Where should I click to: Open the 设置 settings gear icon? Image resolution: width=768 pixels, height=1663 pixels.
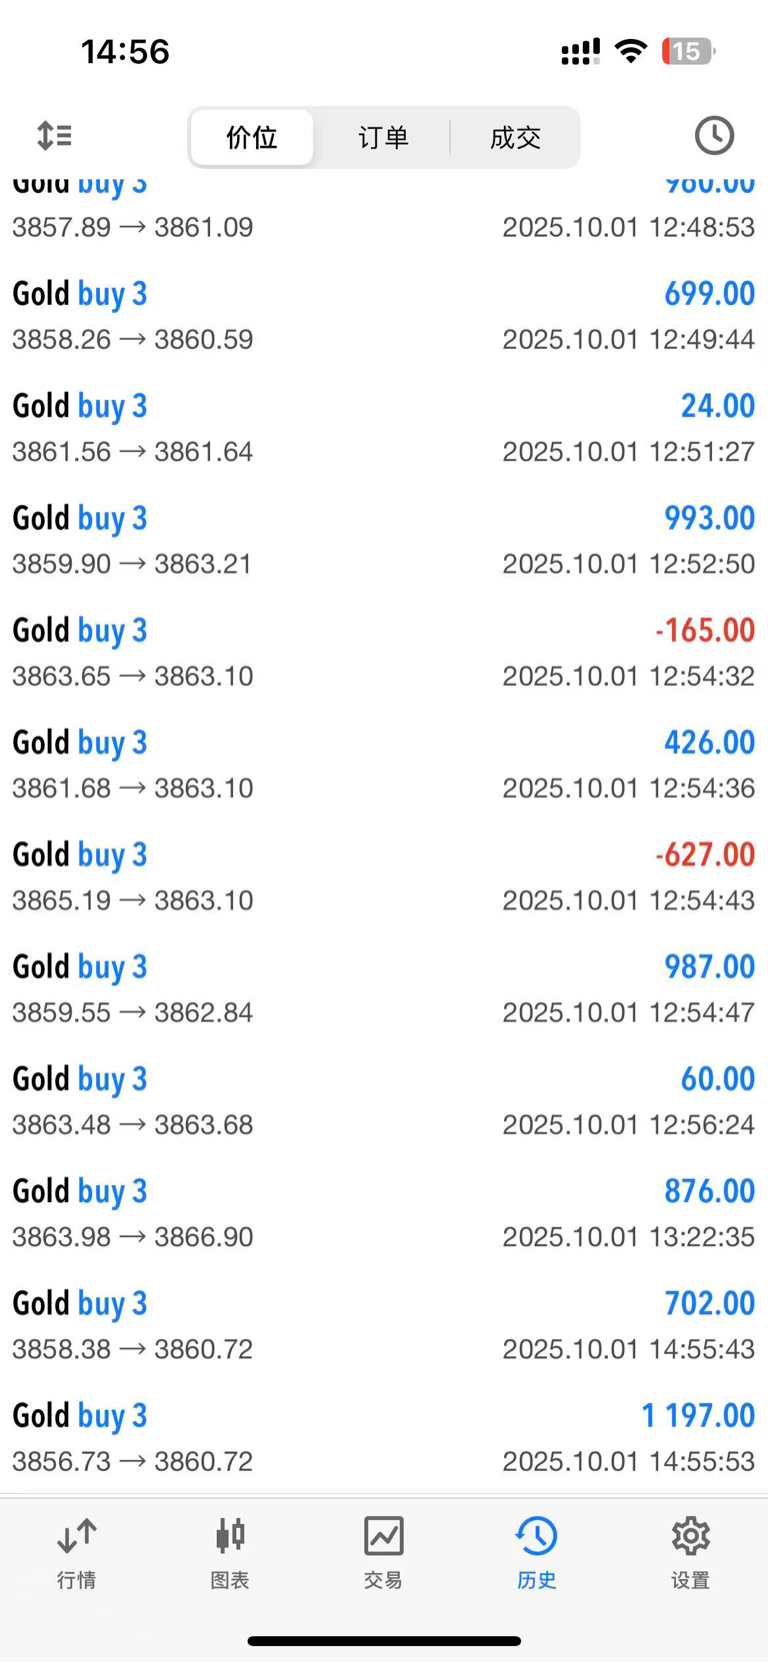[x=690, y=1535]
